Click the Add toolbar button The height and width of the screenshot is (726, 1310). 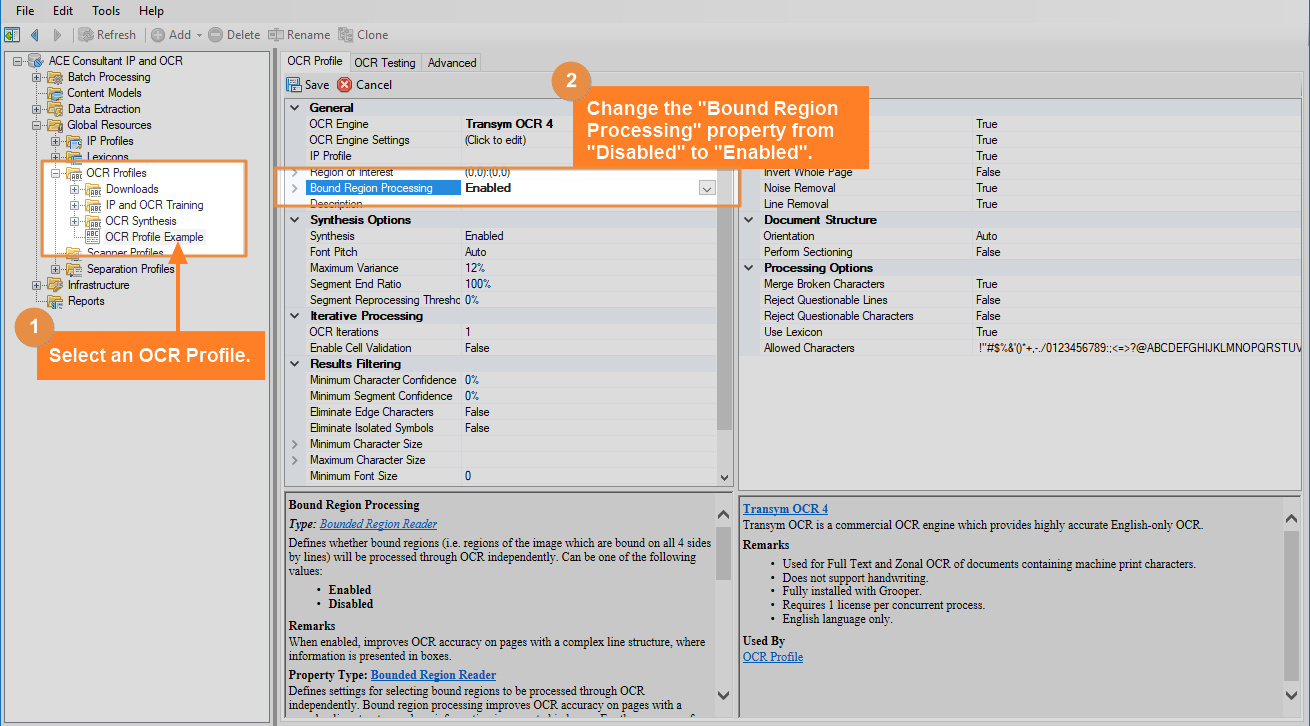click(171, 35)
